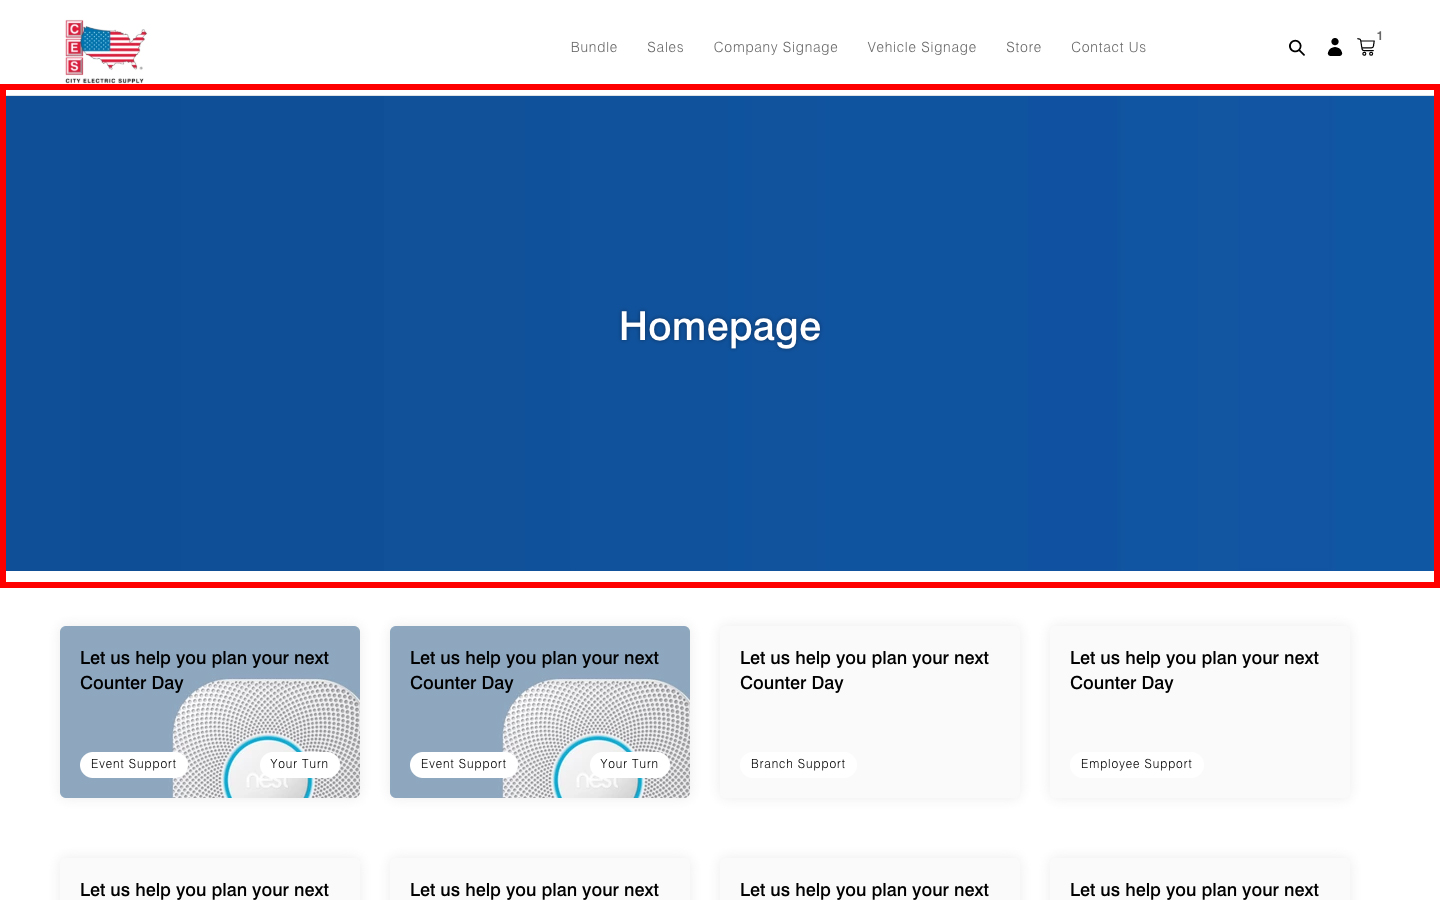
Task: Click Event Support tag on the first card
Action: pyautogui.click(x=133, y=764)
